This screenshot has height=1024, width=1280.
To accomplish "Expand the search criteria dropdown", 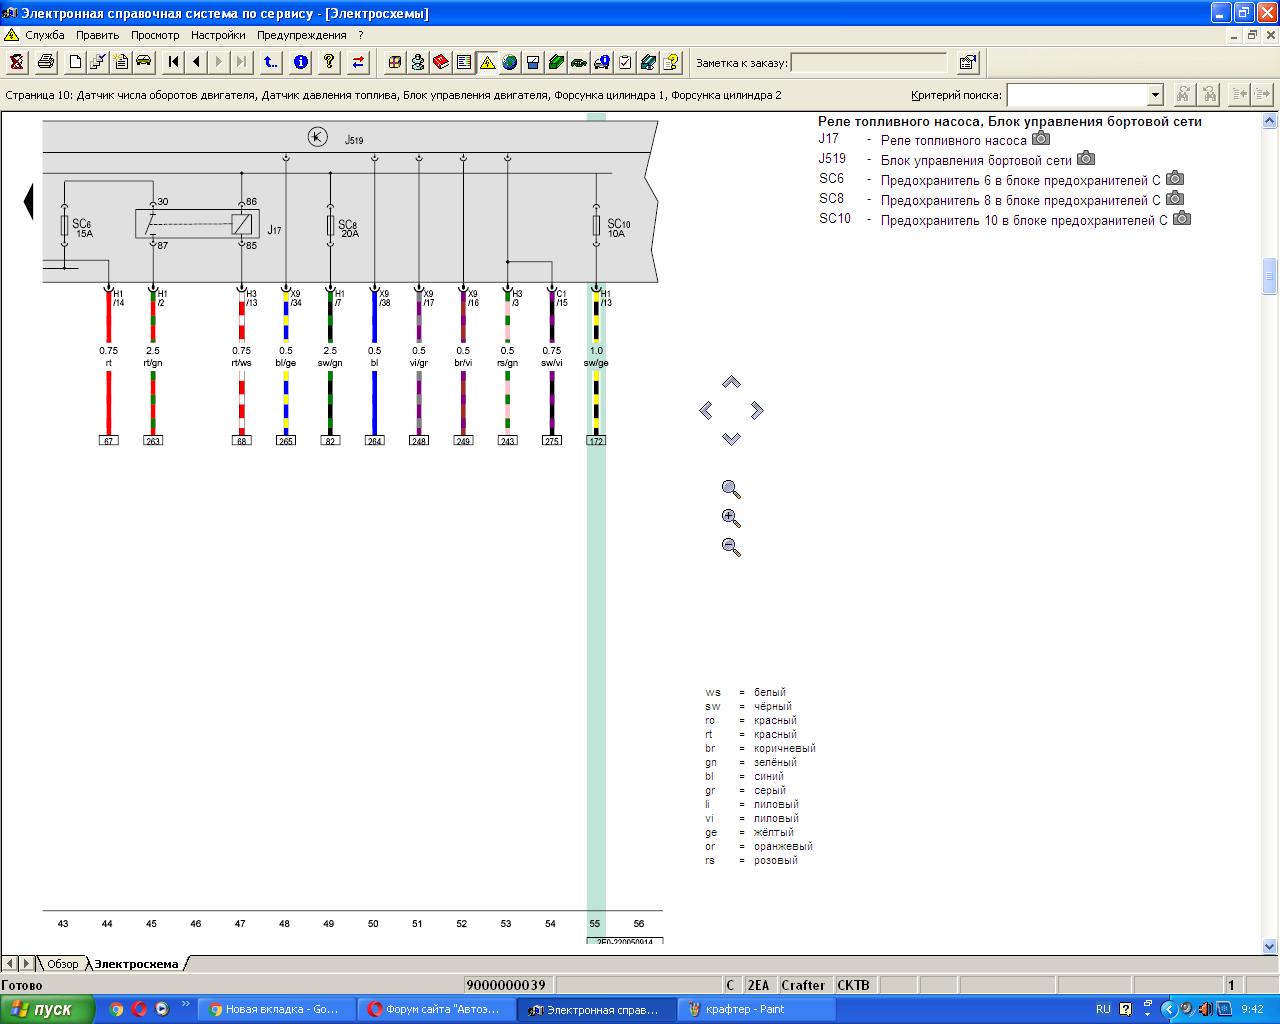I will [x=1155, y=95].
